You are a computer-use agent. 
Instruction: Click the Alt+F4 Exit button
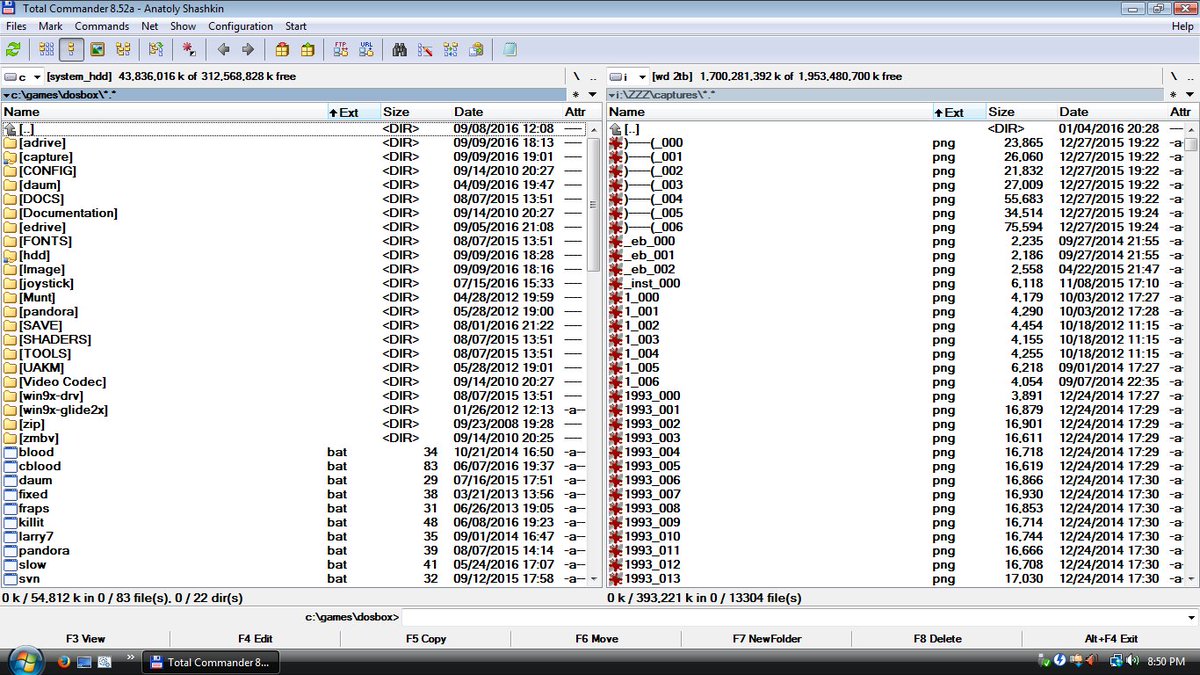click(x=1111, y=638)
